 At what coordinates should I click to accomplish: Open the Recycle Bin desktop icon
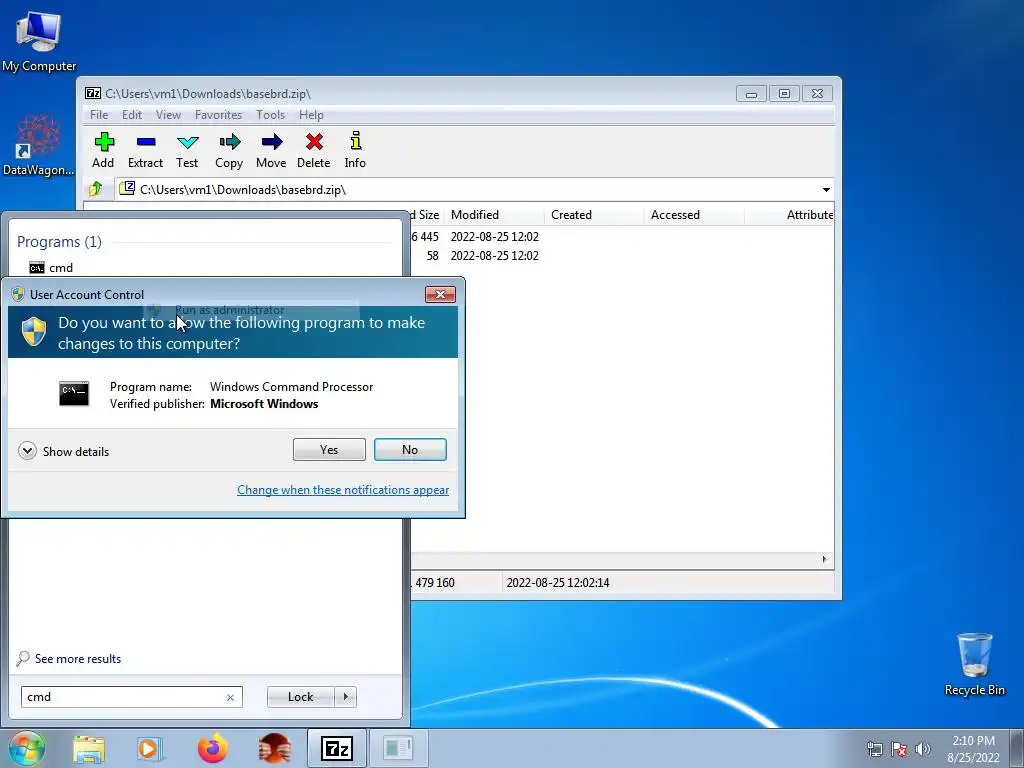pyautogui.click(x=974, y=664)
